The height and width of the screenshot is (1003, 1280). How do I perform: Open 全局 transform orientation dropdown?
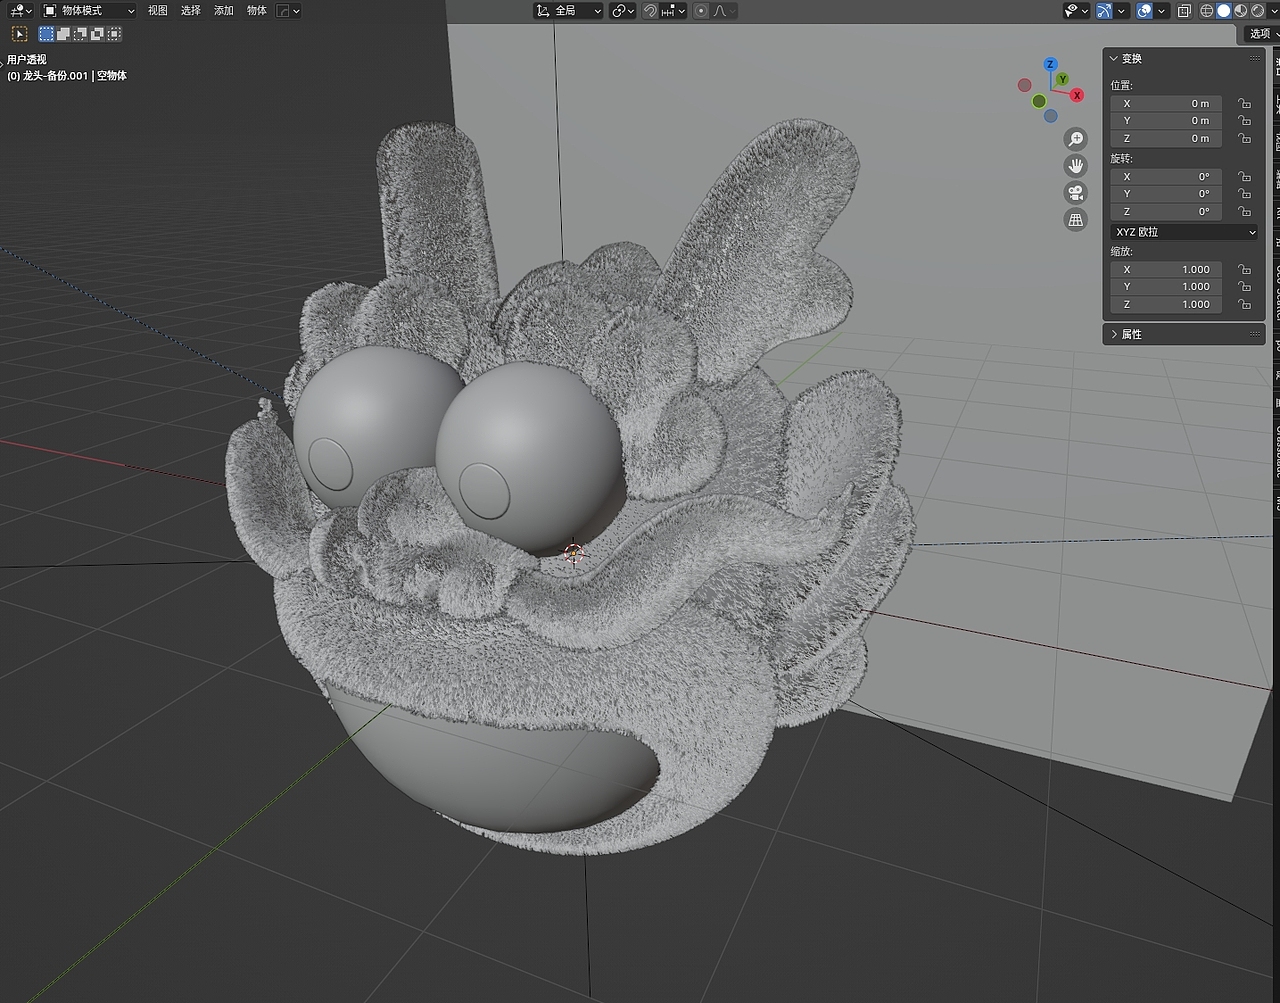pyautogui.click(x=569, y=10)
